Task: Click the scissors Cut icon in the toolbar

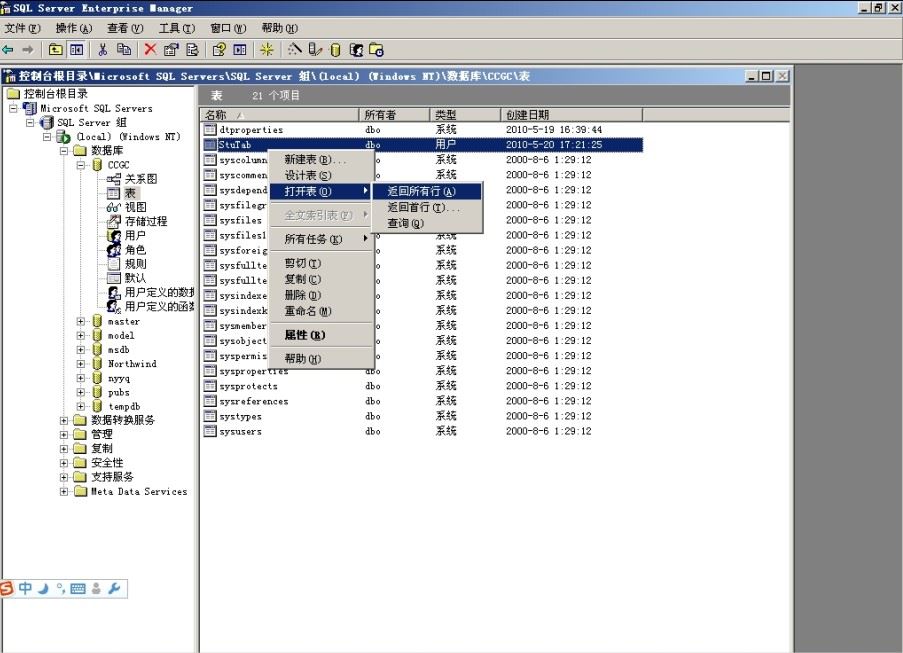Action: point(103,50)
